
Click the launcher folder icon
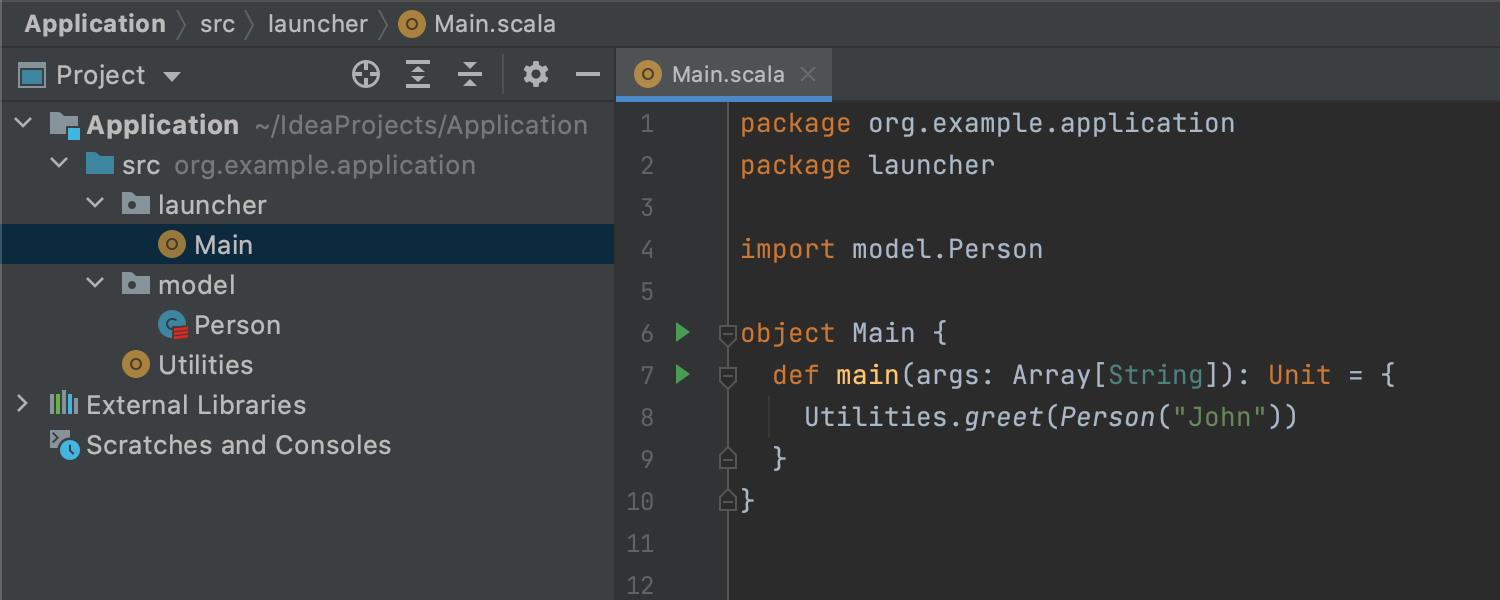(x=136, y=204)
